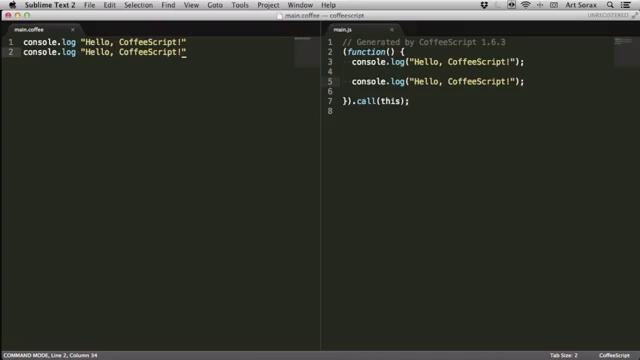640x360 pixels.
Task: Open the Tools menu
Action: click(240, 5)
